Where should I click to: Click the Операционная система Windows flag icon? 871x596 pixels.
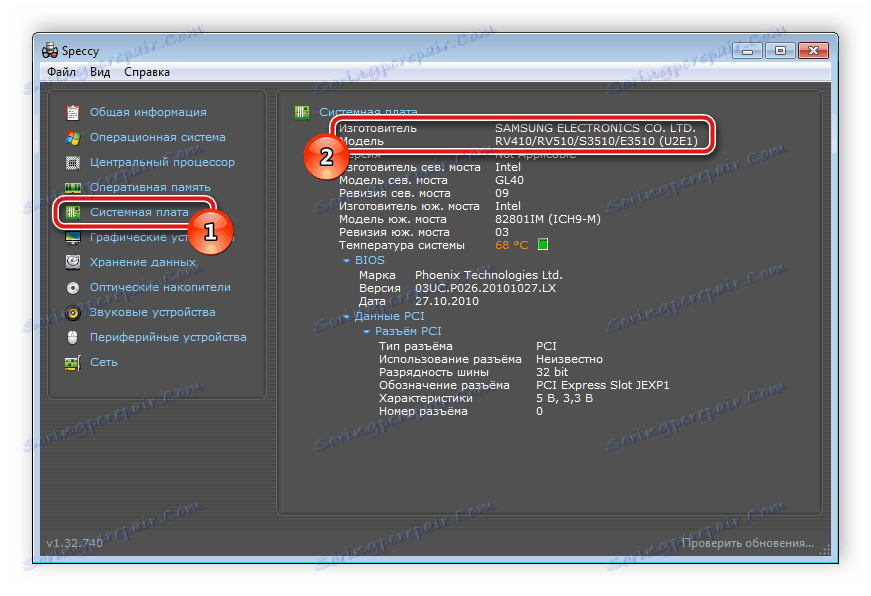(73, 138)
